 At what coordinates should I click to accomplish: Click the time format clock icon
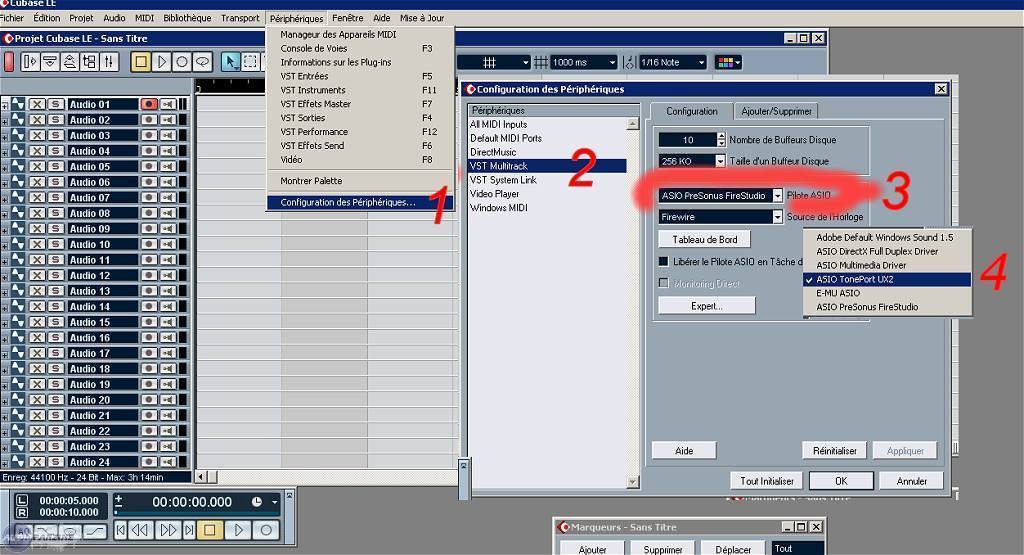click(257, 501)
